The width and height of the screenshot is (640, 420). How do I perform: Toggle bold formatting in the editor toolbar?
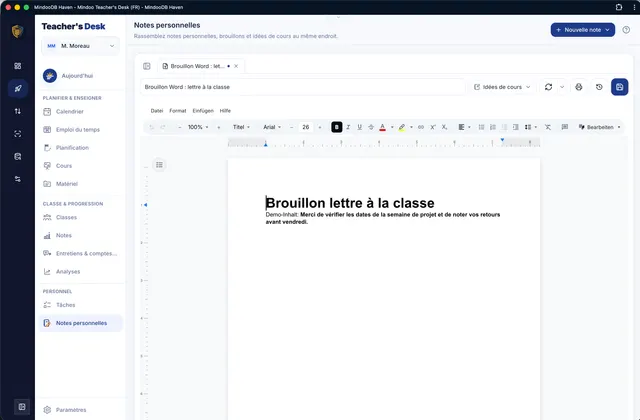click(336, 127)
